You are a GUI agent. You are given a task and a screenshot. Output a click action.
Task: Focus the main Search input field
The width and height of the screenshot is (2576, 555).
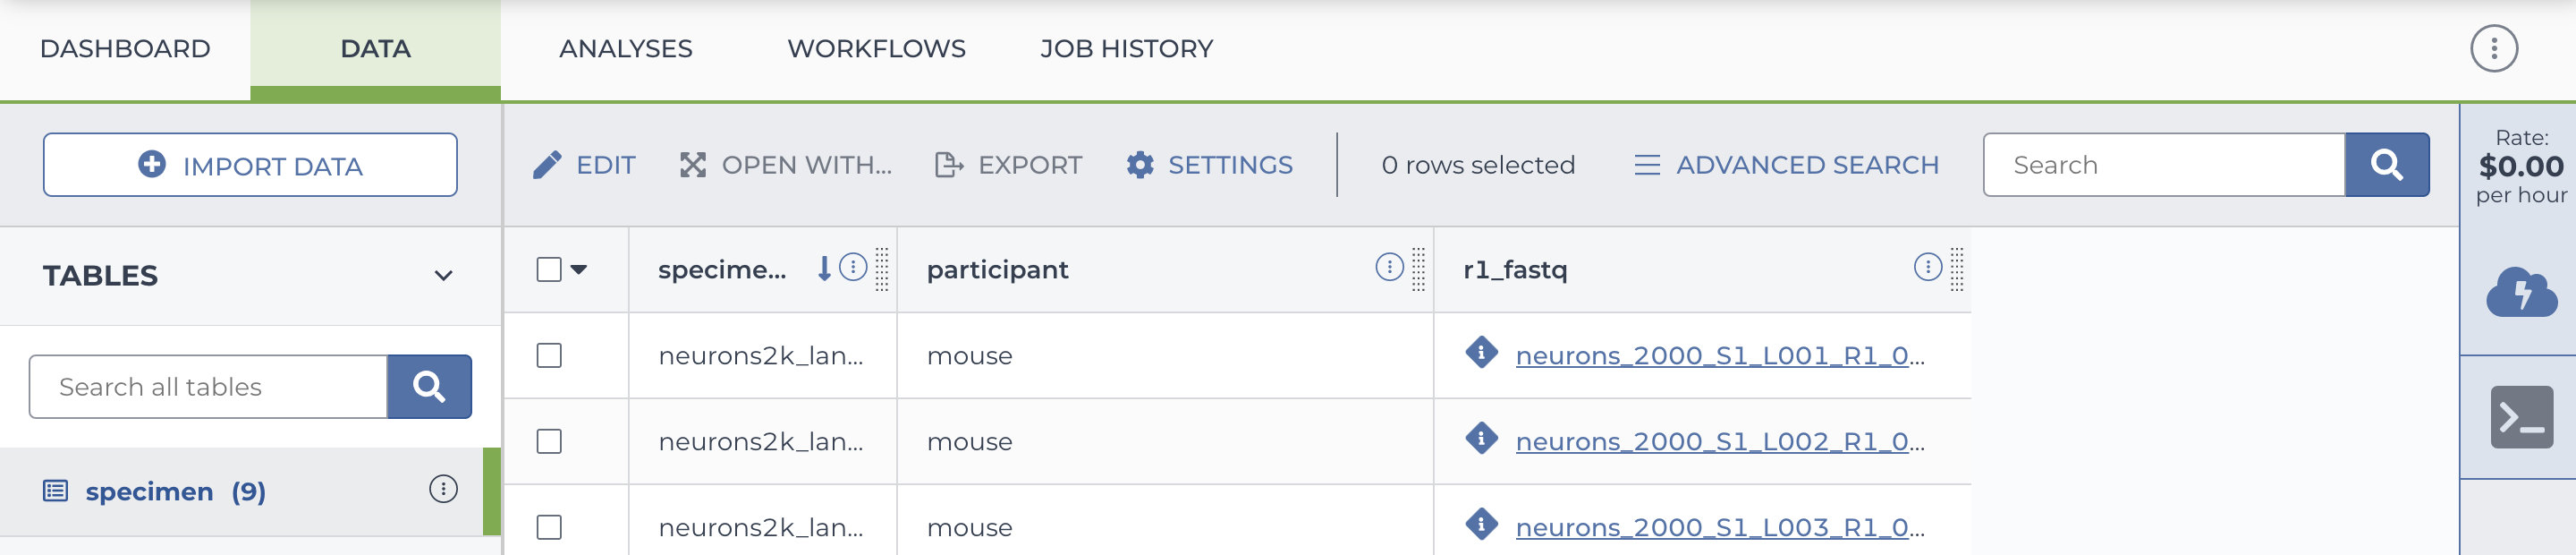coord(2164,165)
